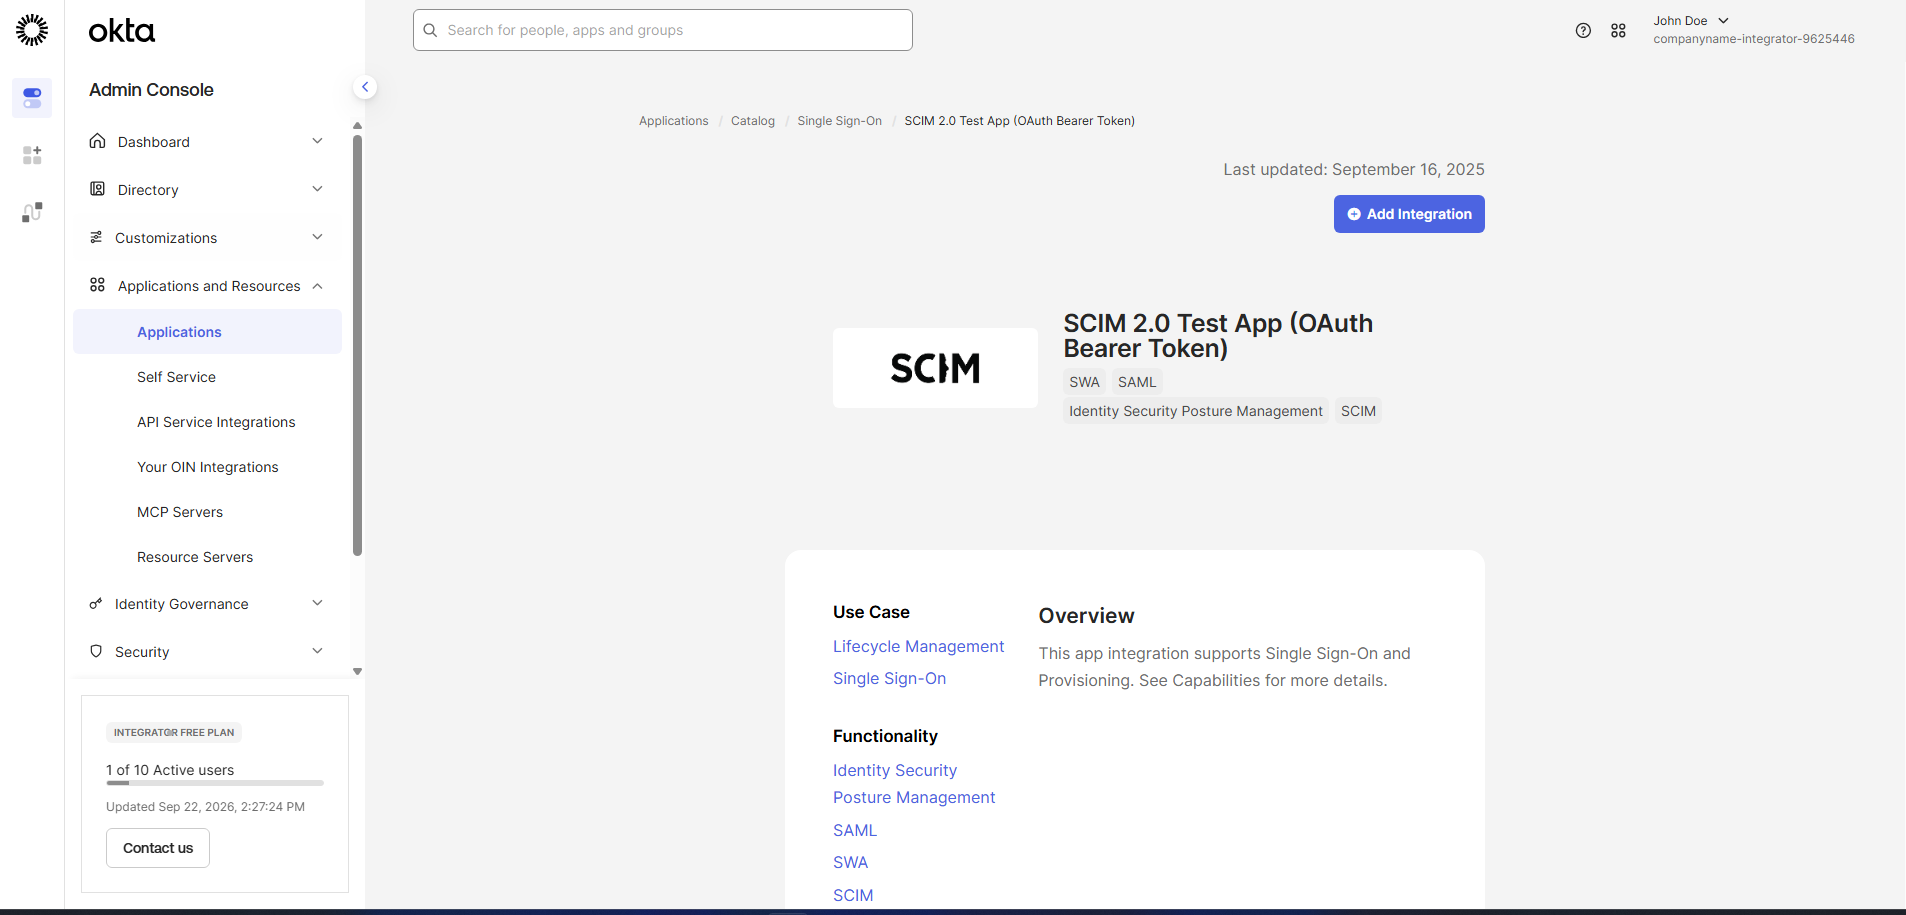This screenshot has height=915, width=1906.
Task: Open the apps launcher icon in header
Action: click(1618, 31)
